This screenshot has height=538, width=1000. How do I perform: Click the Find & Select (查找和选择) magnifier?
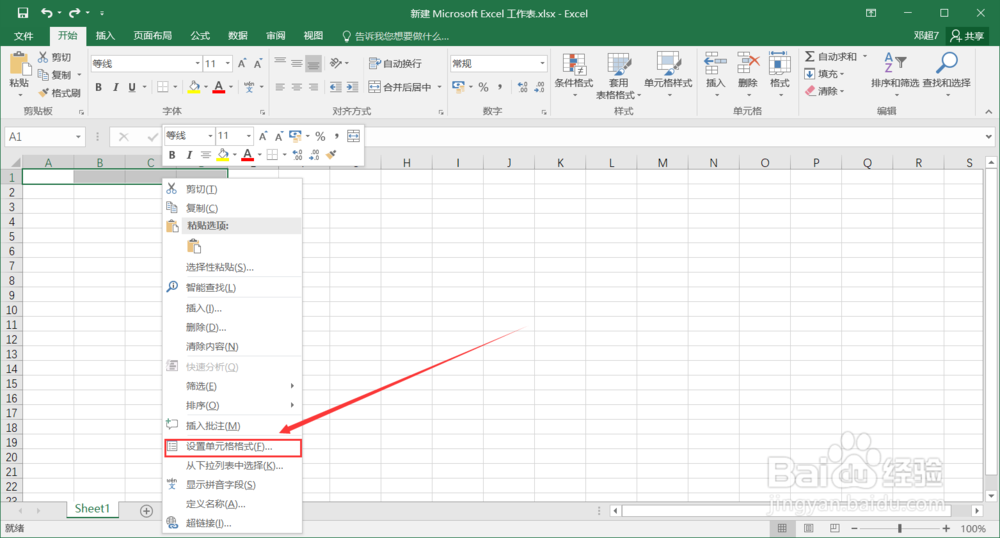tap(946, 63)
